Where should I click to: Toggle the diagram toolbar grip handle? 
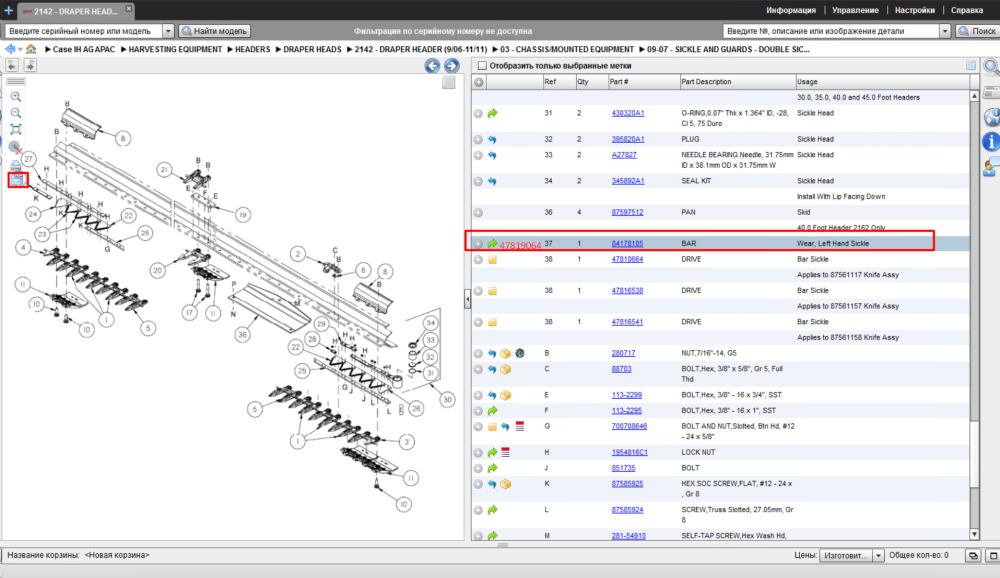[x=16, y=82]
